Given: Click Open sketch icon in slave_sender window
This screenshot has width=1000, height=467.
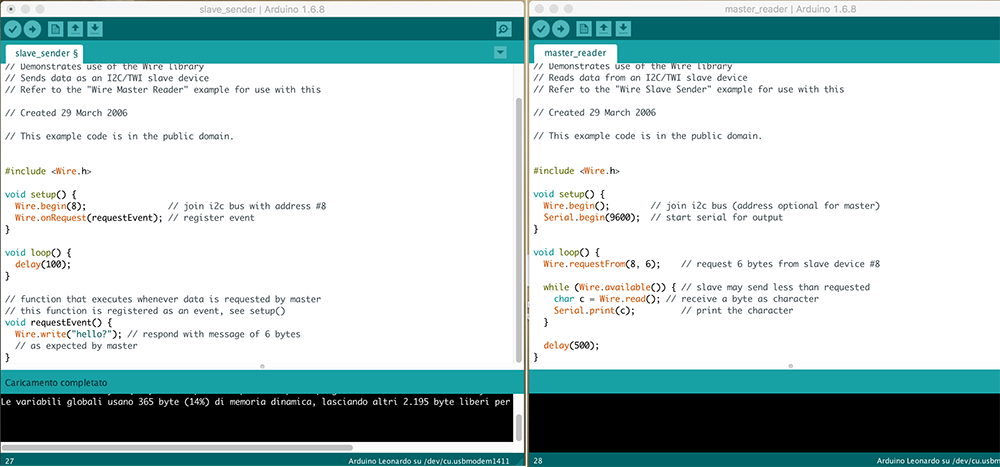Looking at the screenshot, I should tap(75, 29).
